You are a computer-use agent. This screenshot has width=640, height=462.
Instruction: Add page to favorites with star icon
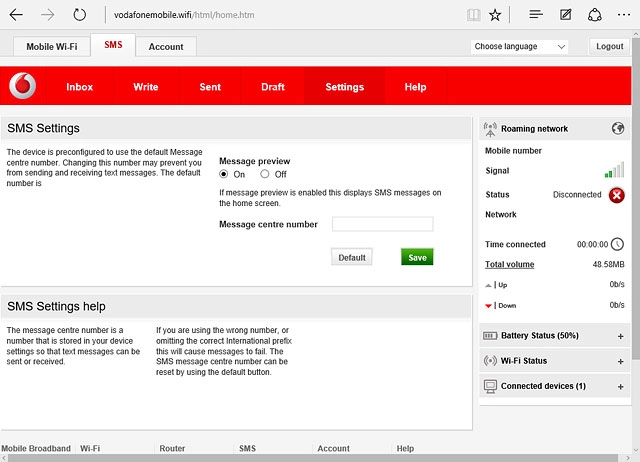[x=496, y=15]
